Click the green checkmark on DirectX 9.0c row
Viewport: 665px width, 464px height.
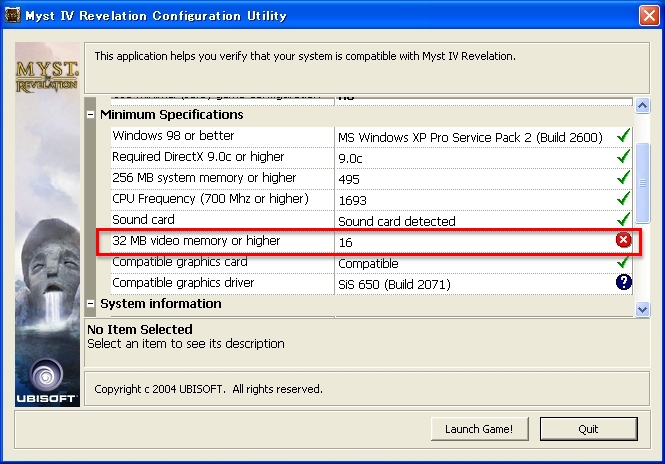[623, 157]
